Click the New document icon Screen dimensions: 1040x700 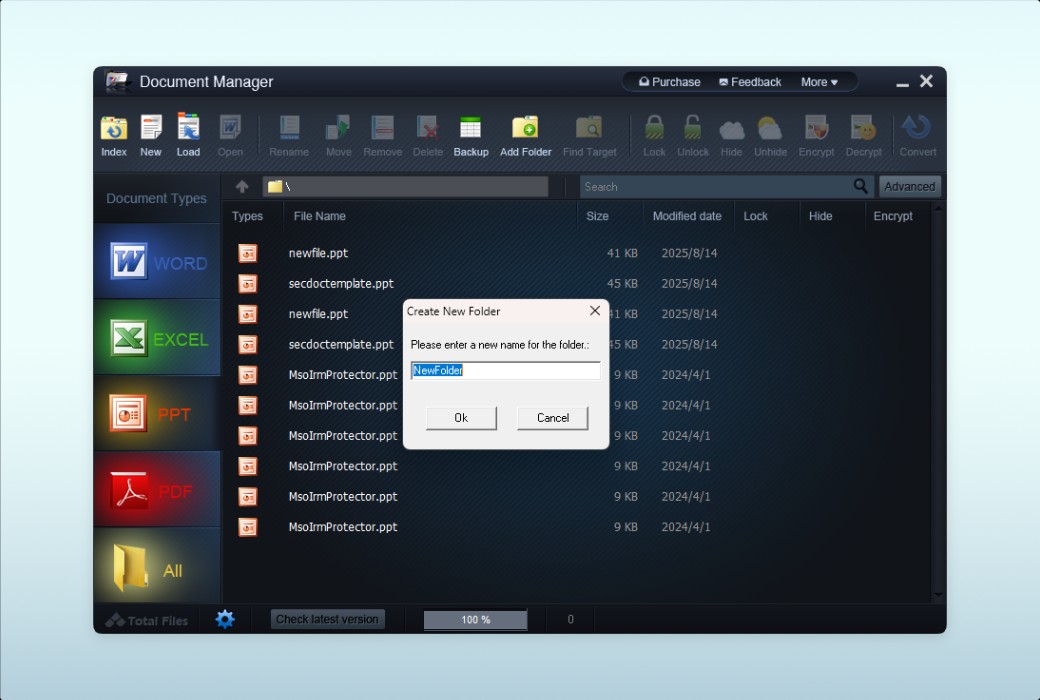point(151,129)
